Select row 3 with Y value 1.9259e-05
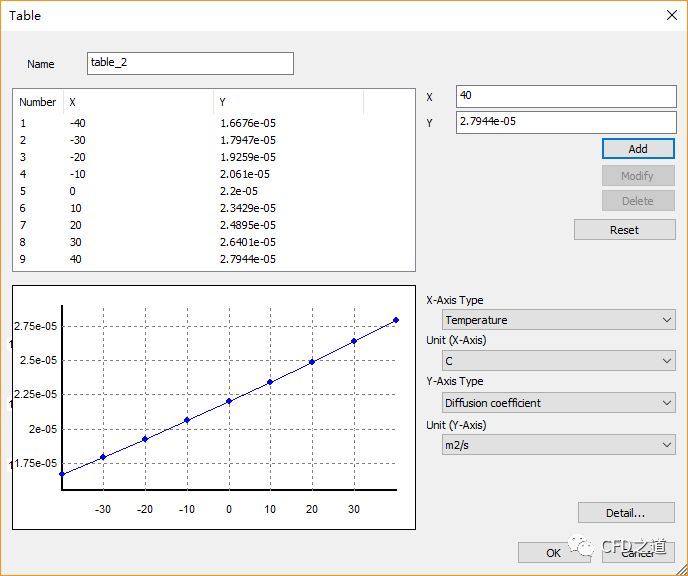This screenshot has height=576, width=688. click(x=247, y=157)
